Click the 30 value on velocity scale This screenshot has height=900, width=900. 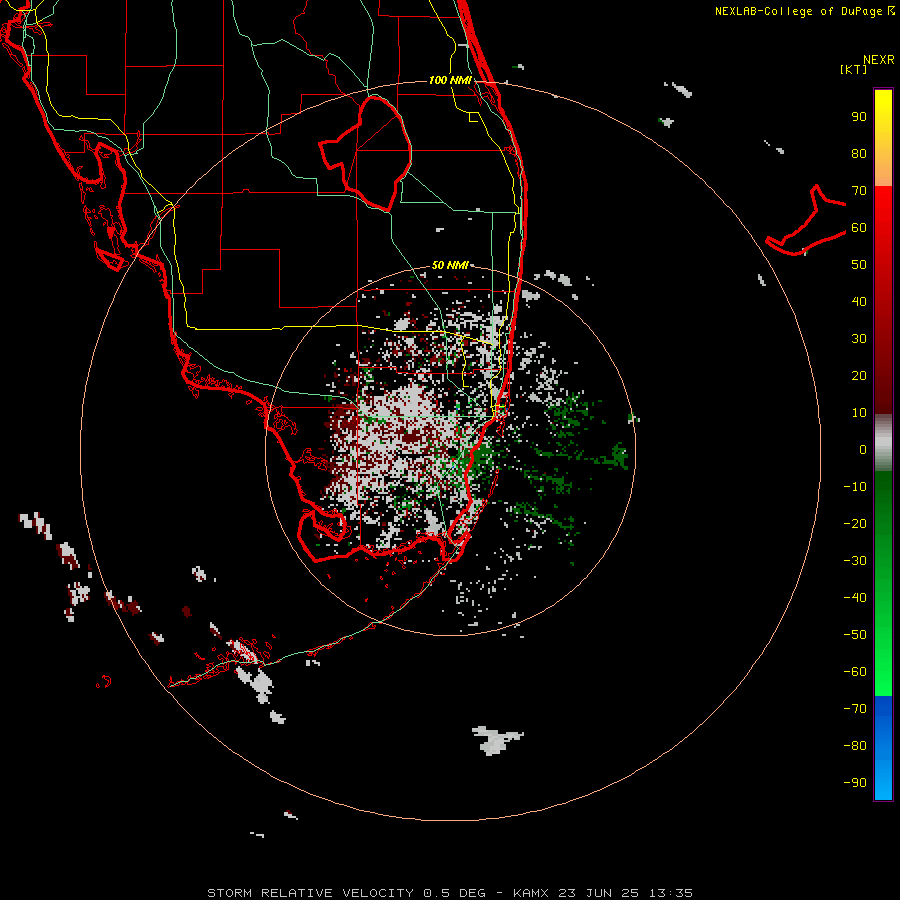pyautogui.click(x=859, y=339)
